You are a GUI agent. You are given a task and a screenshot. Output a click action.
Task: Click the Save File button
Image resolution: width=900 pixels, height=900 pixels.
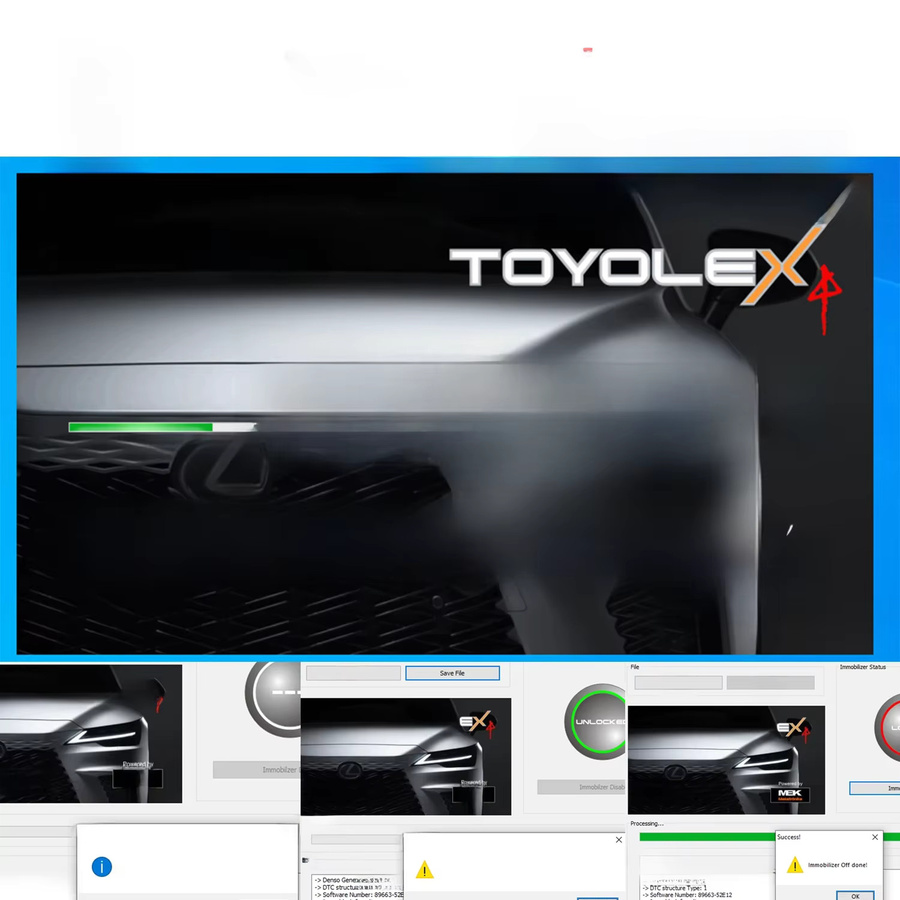click(x=452, y=673)
